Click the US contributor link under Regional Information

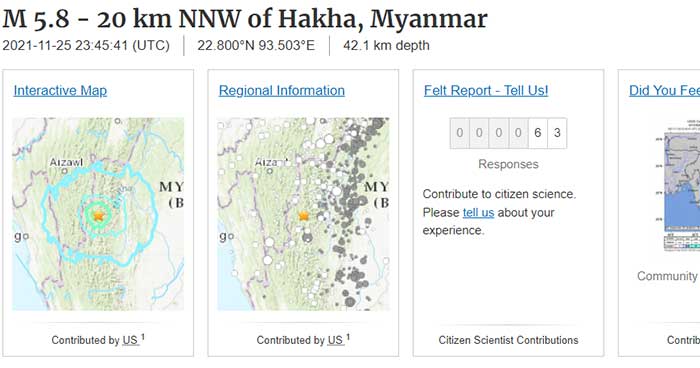335,340
